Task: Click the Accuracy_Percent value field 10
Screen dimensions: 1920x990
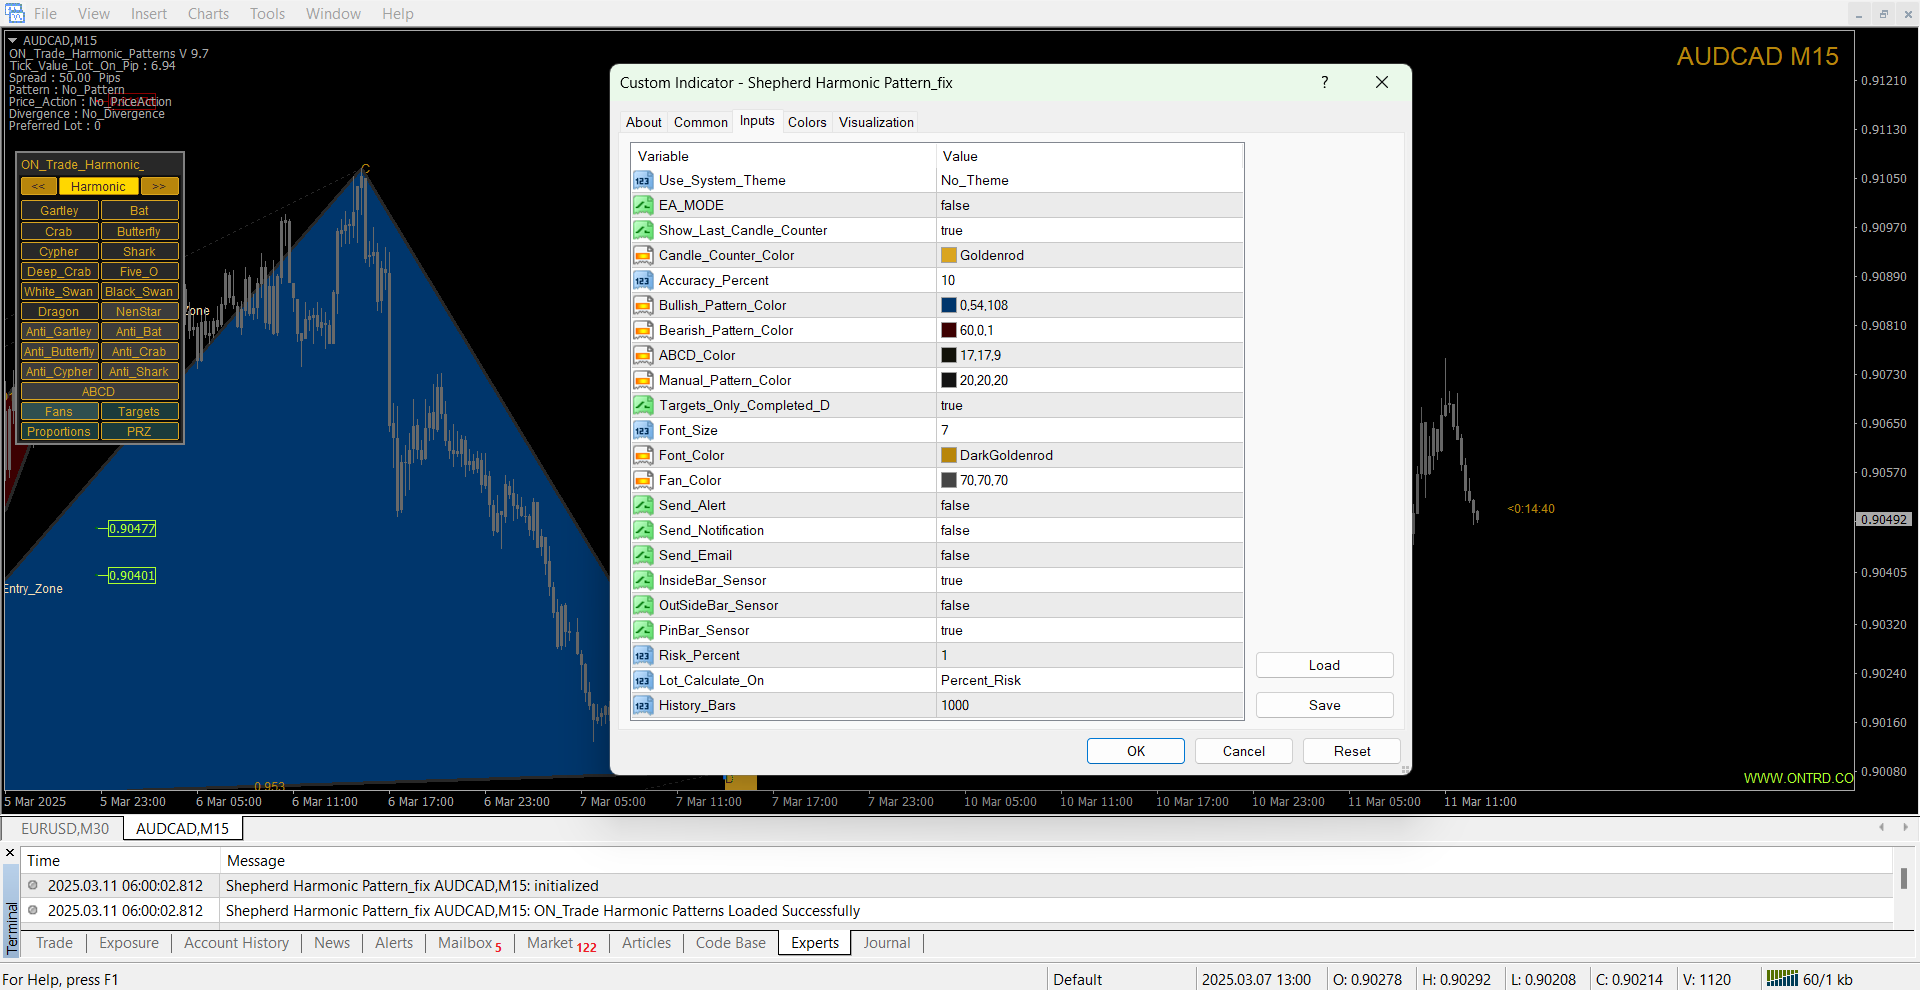Action: (x=1090, y=281)
